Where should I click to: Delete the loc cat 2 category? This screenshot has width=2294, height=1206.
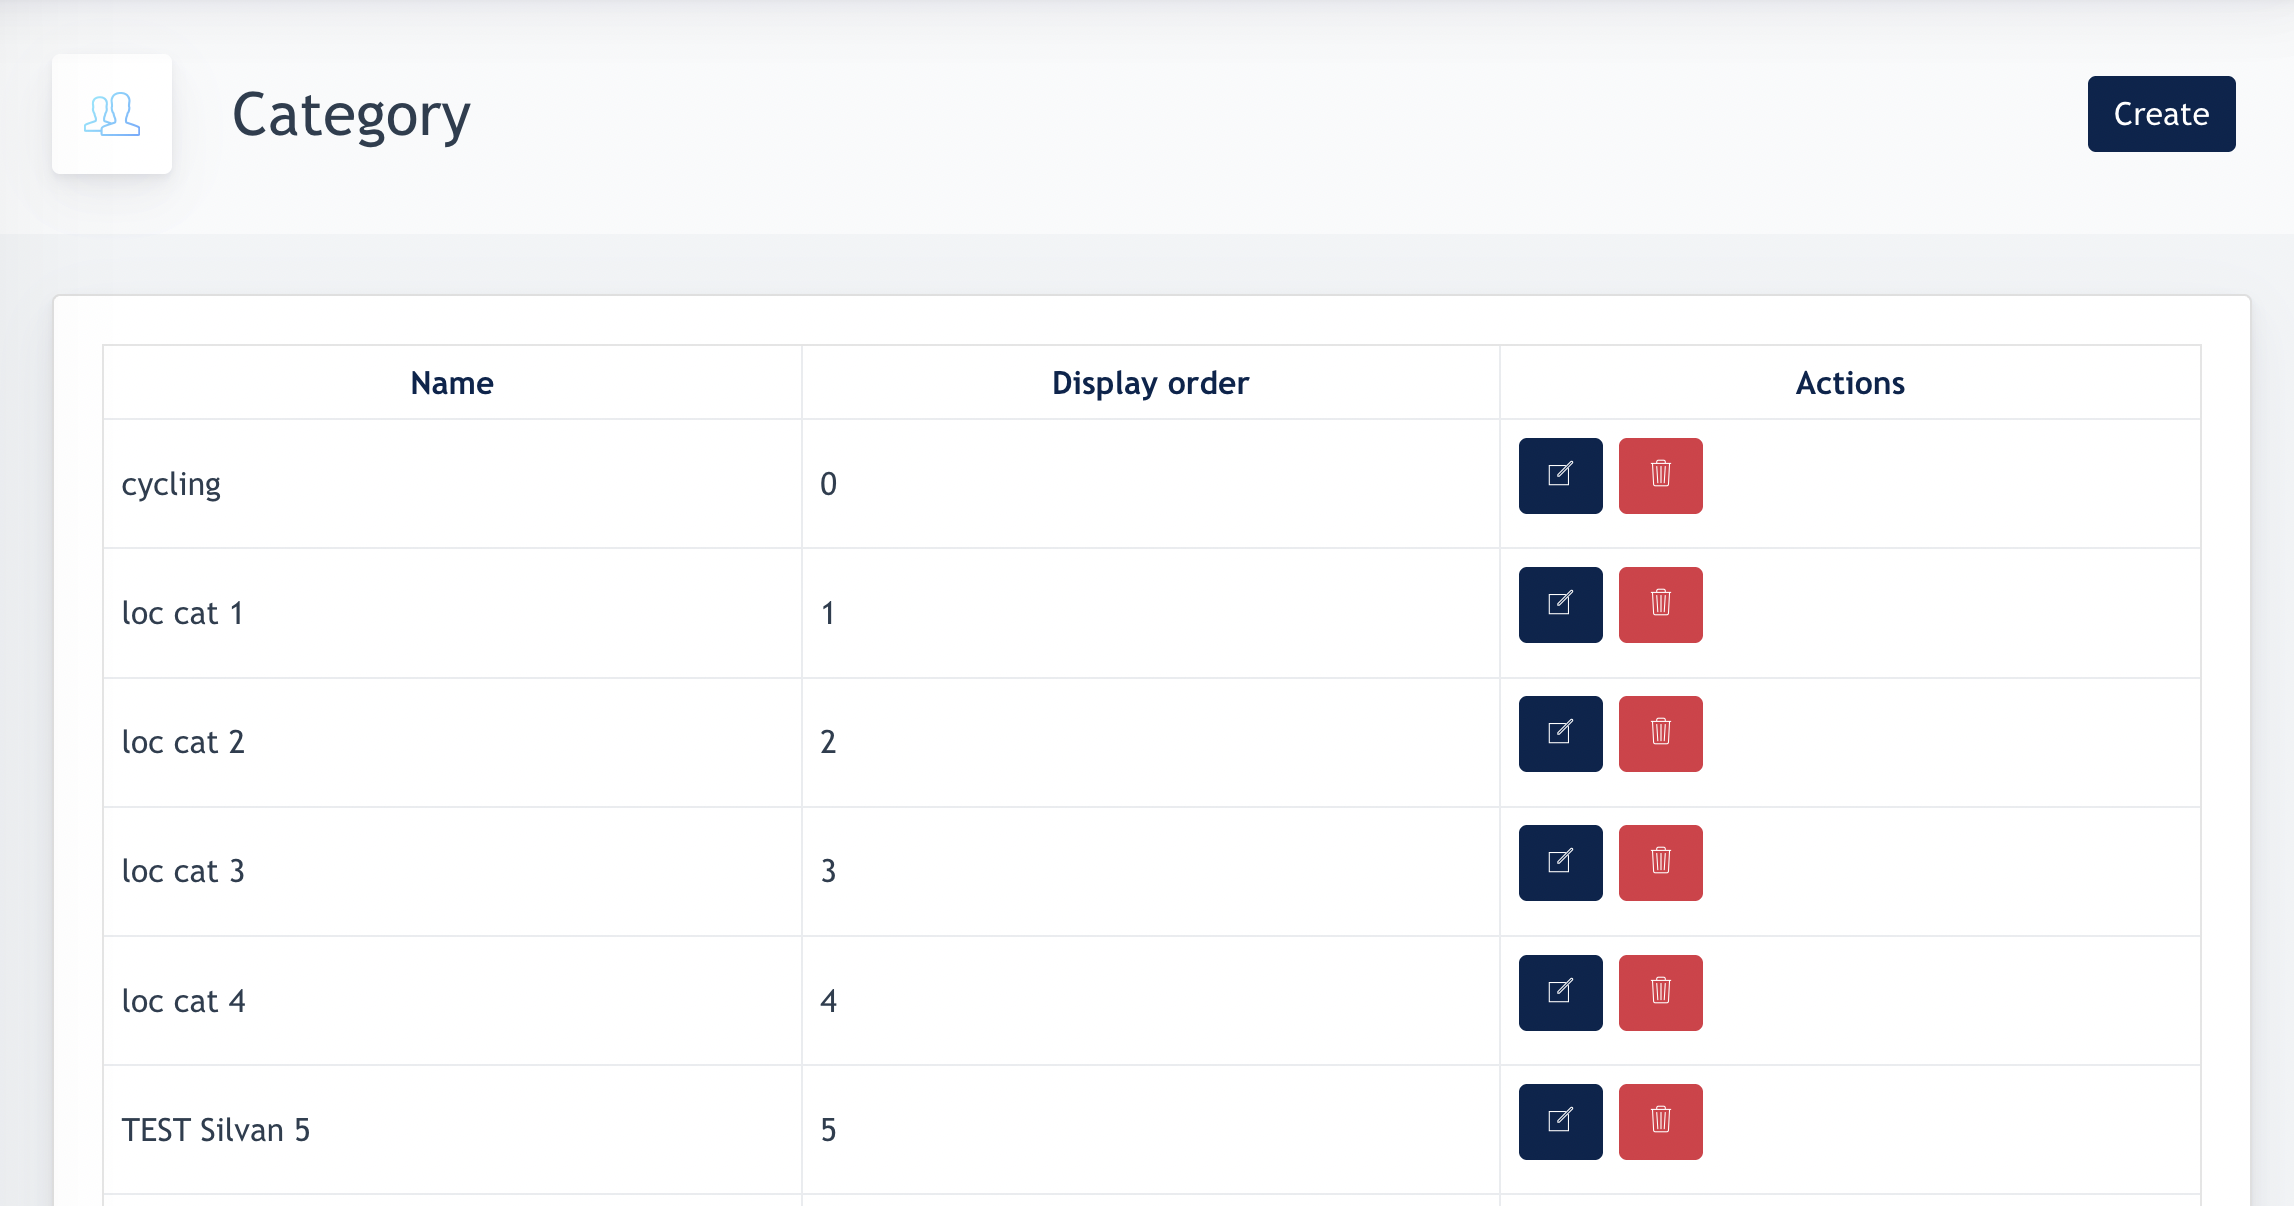pos(1660,734)
